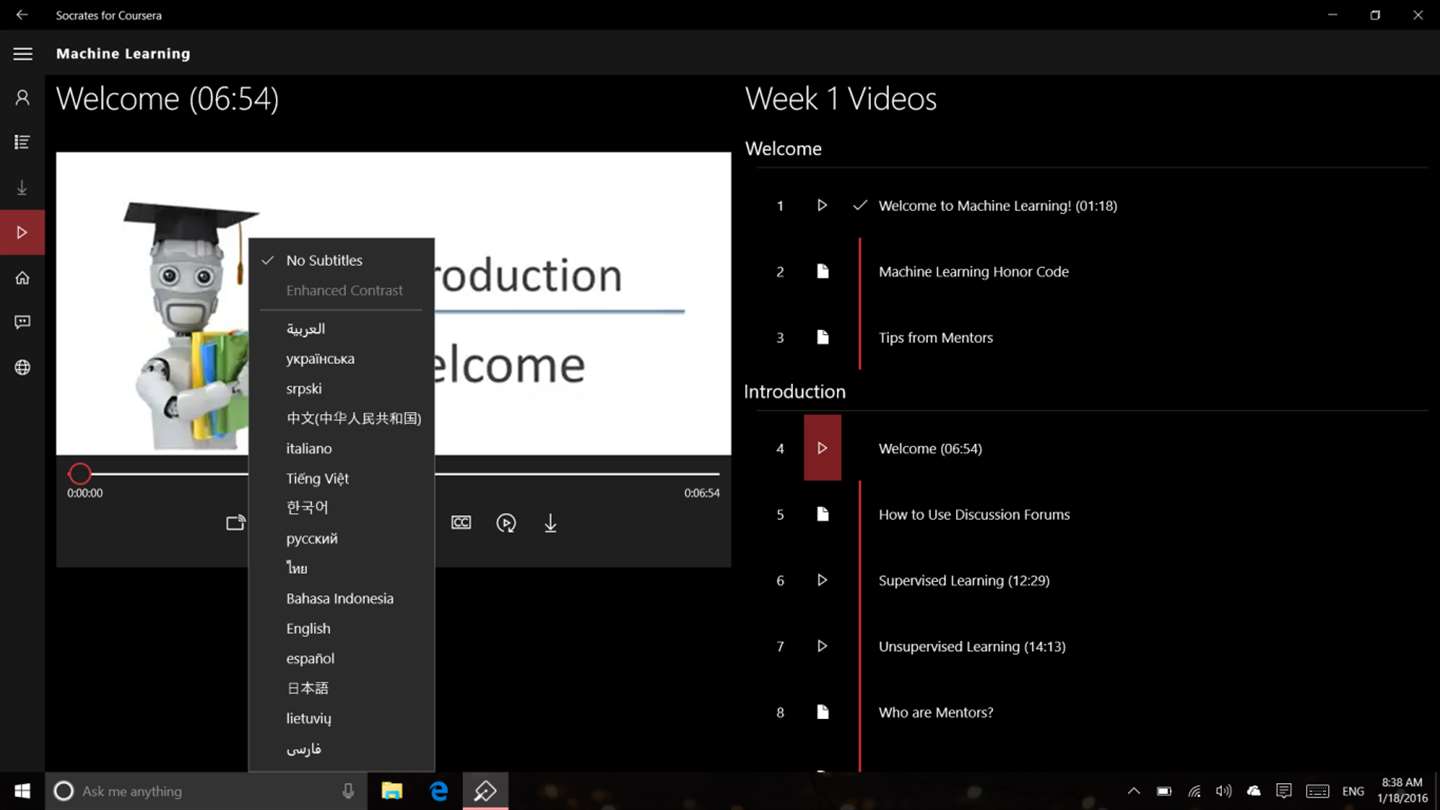Show hidden system tray icons
1440x810 pixels.
point(1133,791)
